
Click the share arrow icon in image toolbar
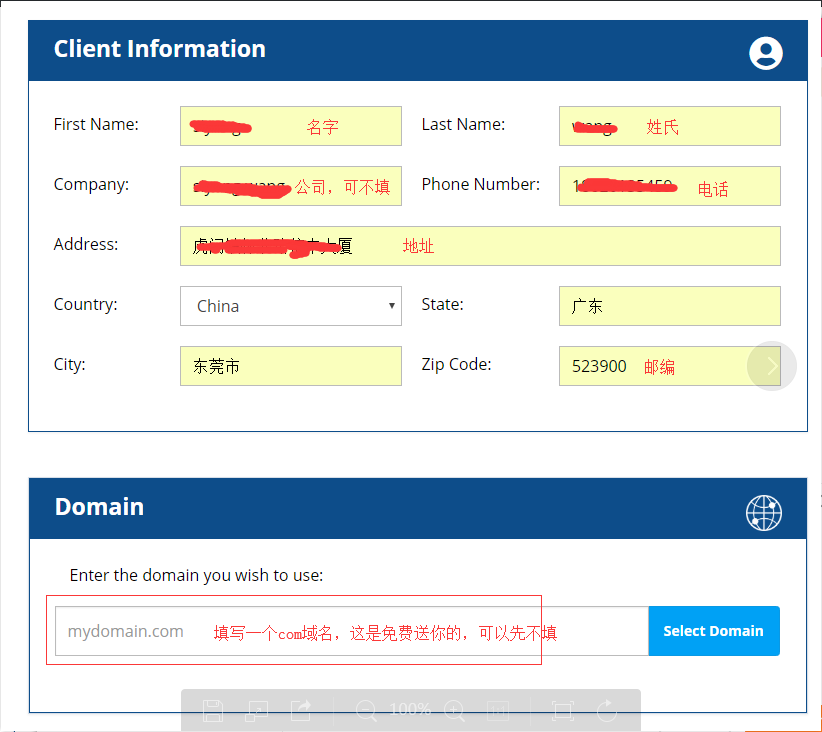click(x=301, y=711)
